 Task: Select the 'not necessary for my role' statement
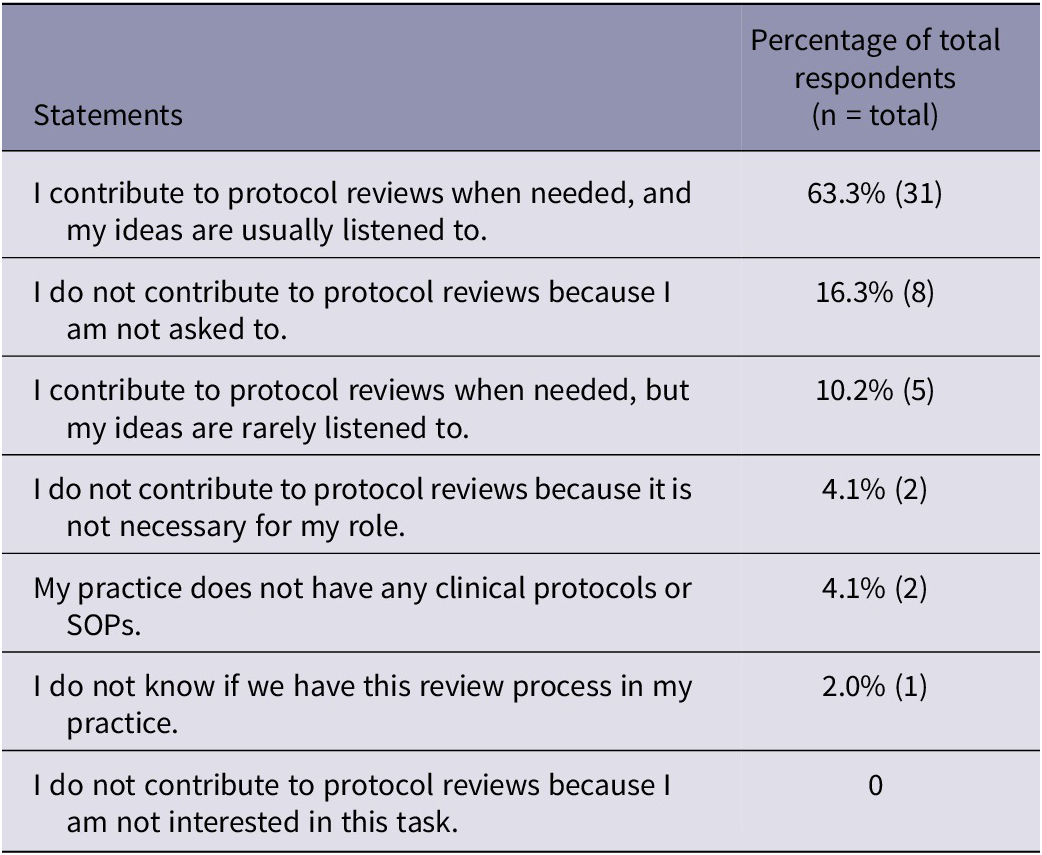pyautogui.click(x=362, y=507)
